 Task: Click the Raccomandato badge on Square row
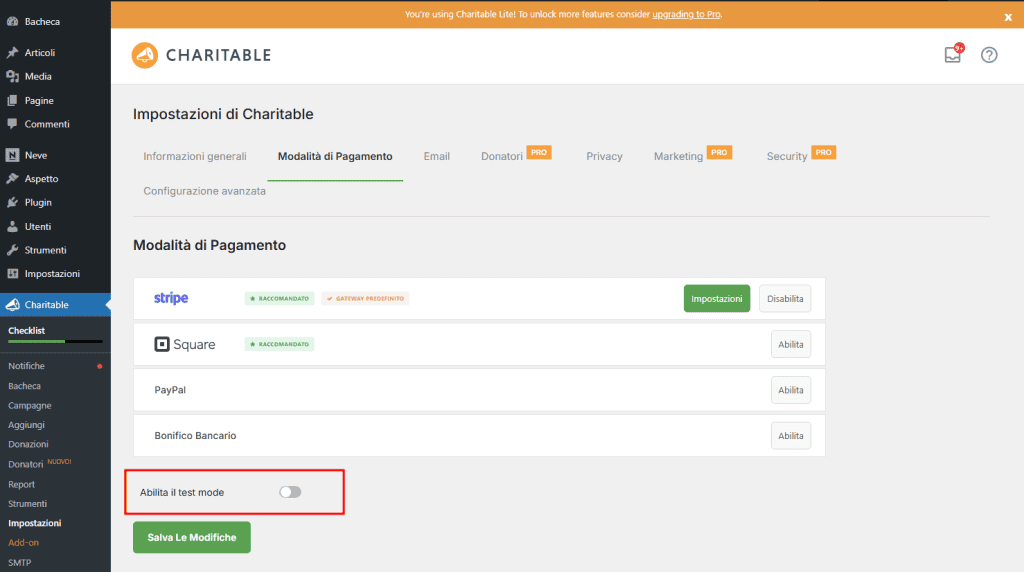click(280, 344)
